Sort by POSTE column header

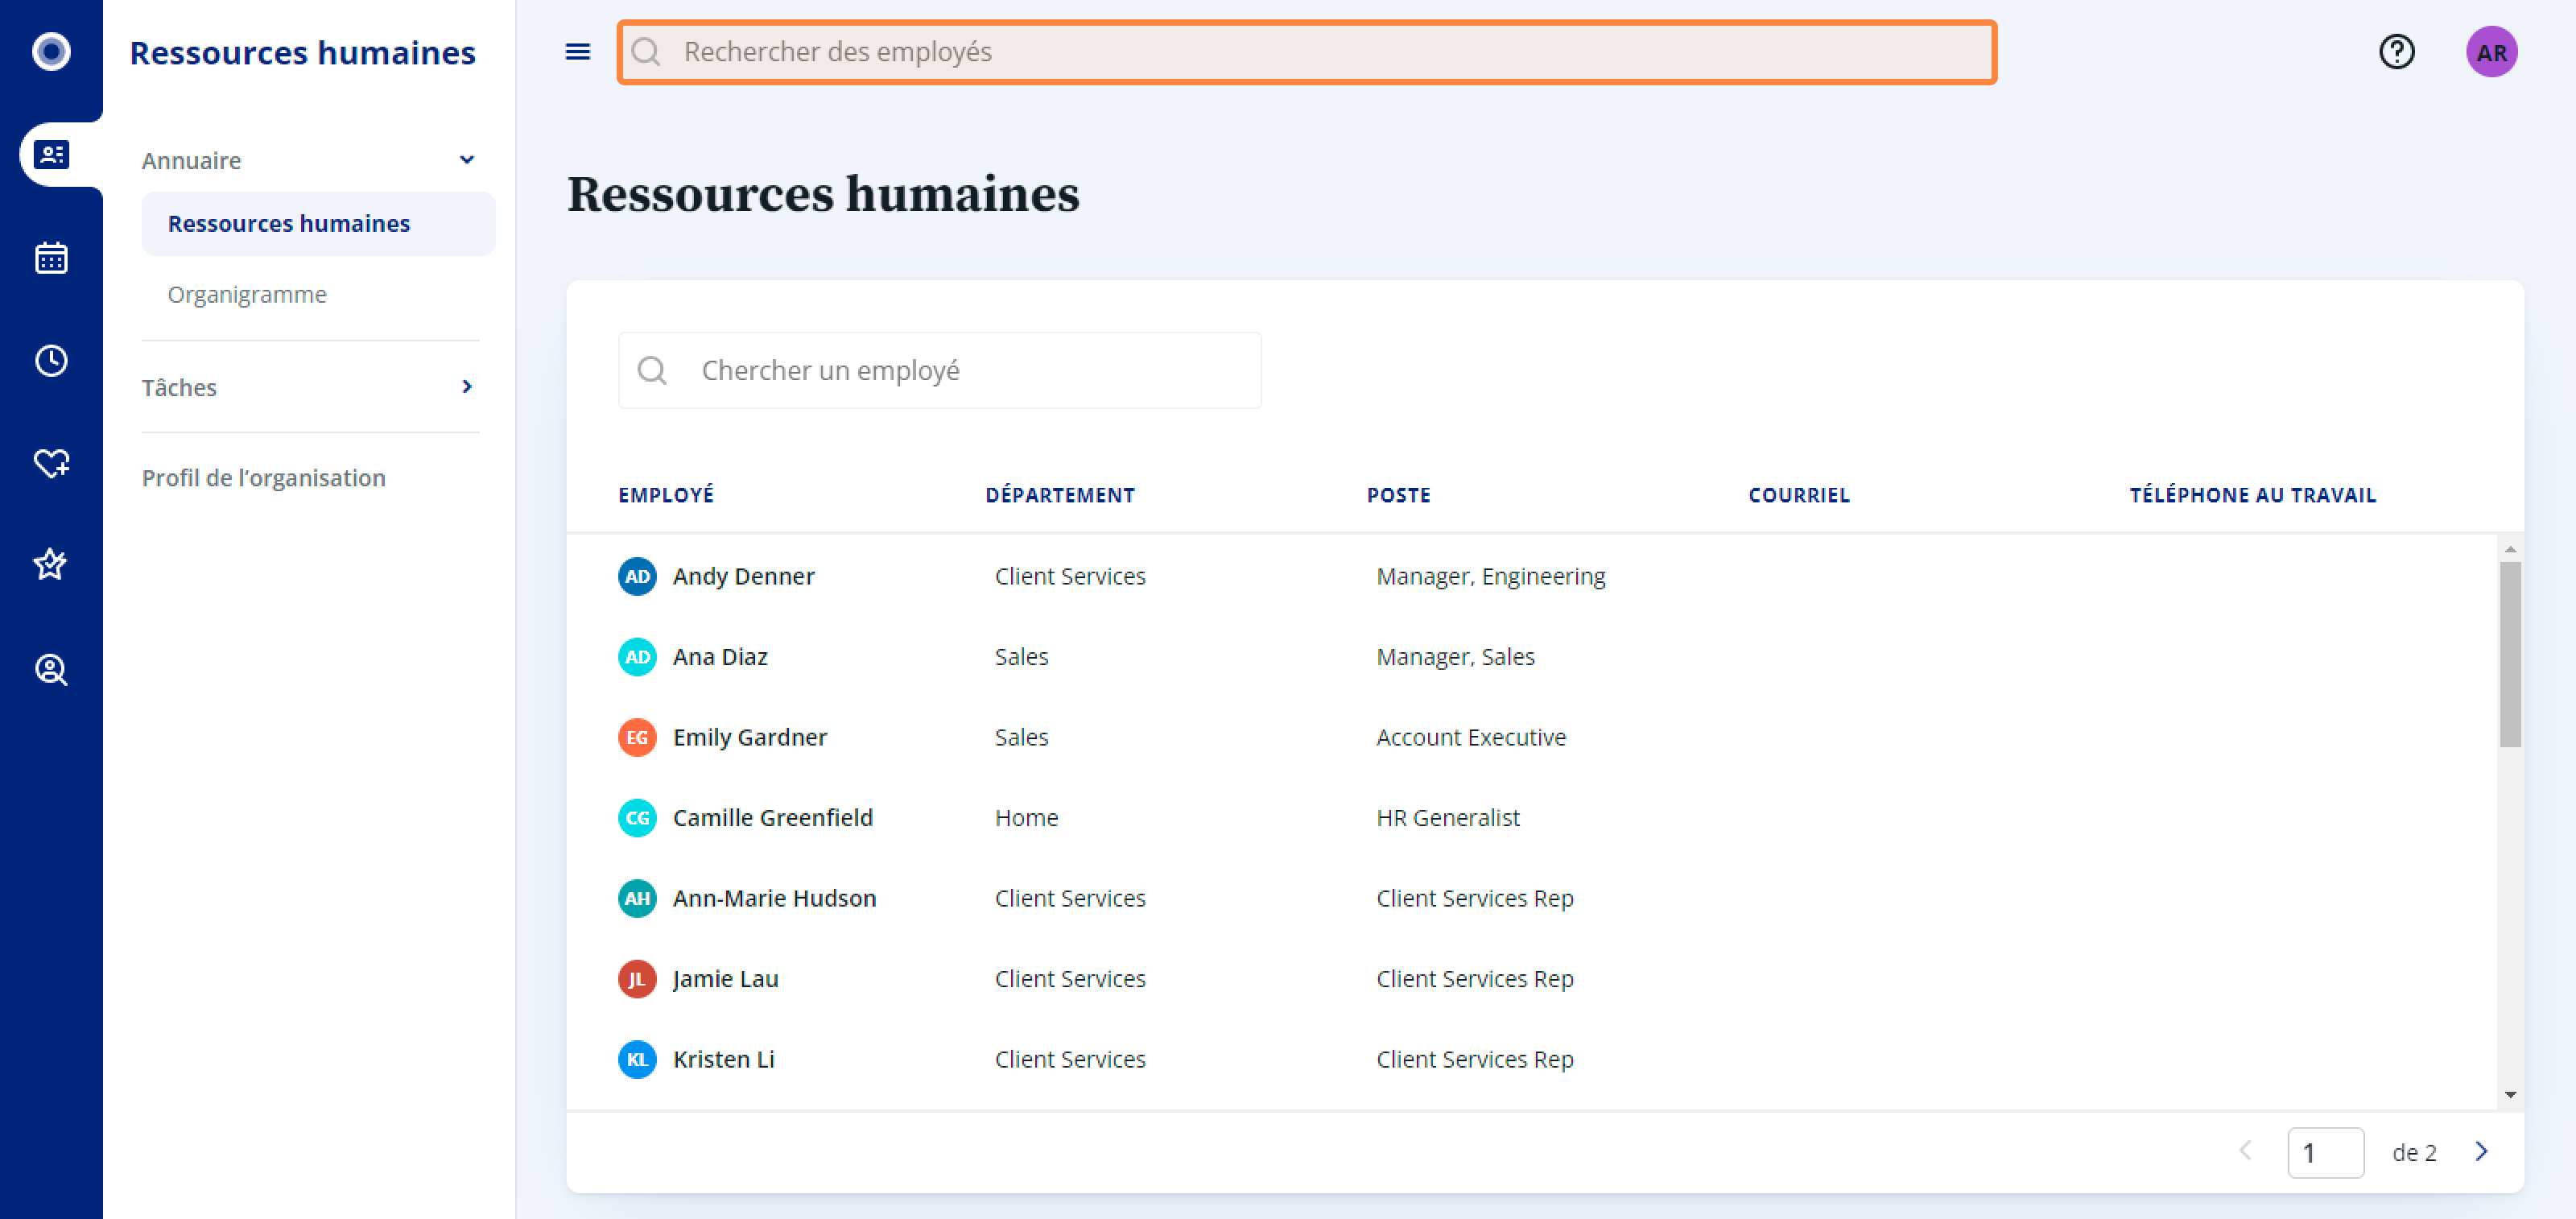pos(1398,496)
